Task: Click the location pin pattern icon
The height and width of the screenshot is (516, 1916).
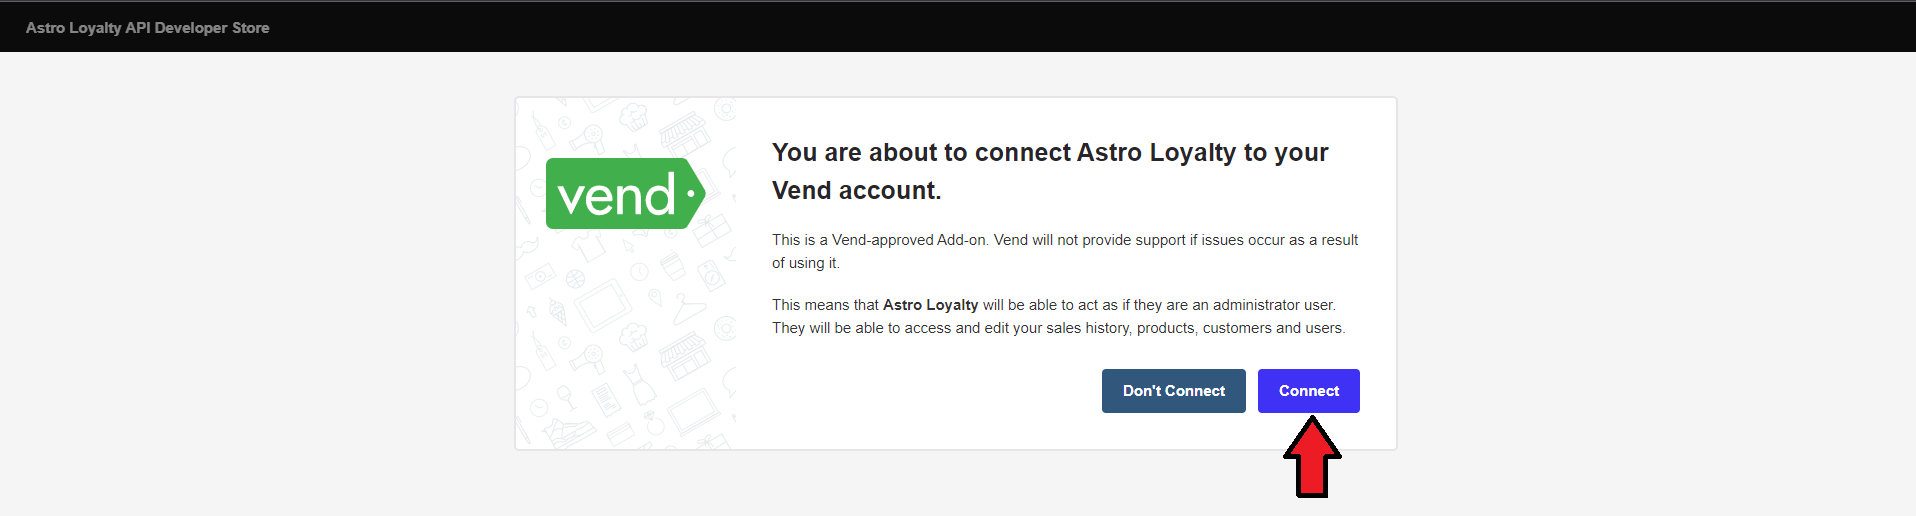Action: click(x=655, y=296)
